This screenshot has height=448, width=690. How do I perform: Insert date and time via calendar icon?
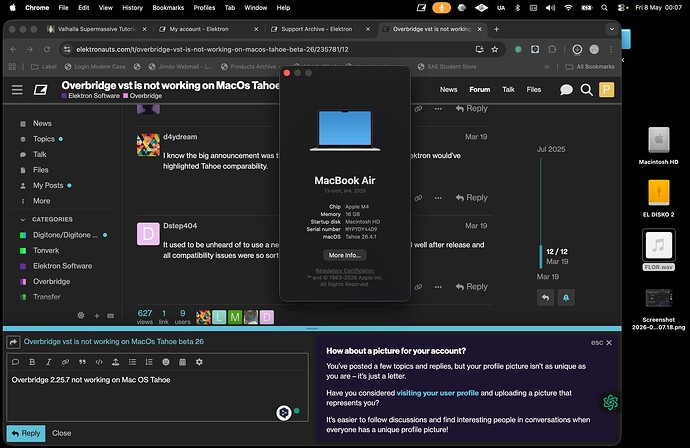coord(182,362)
